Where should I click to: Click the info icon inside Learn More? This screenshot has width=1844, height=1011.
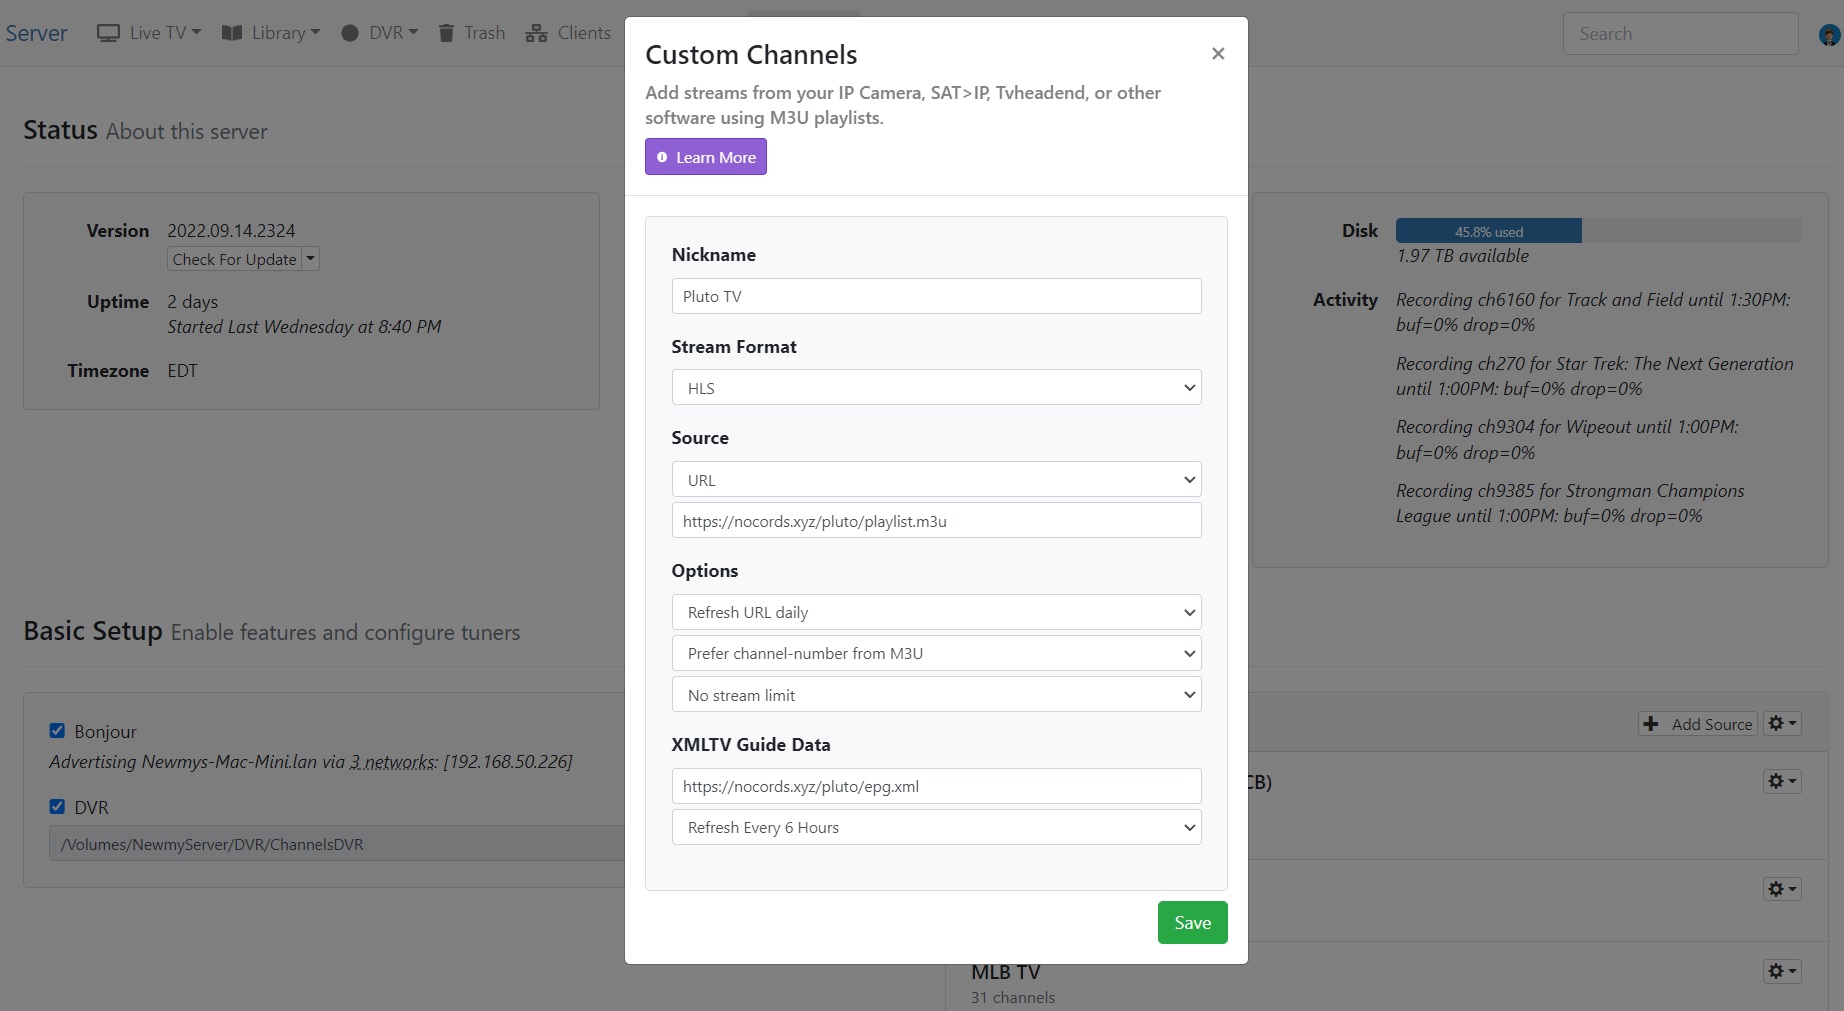pos(662,156)
